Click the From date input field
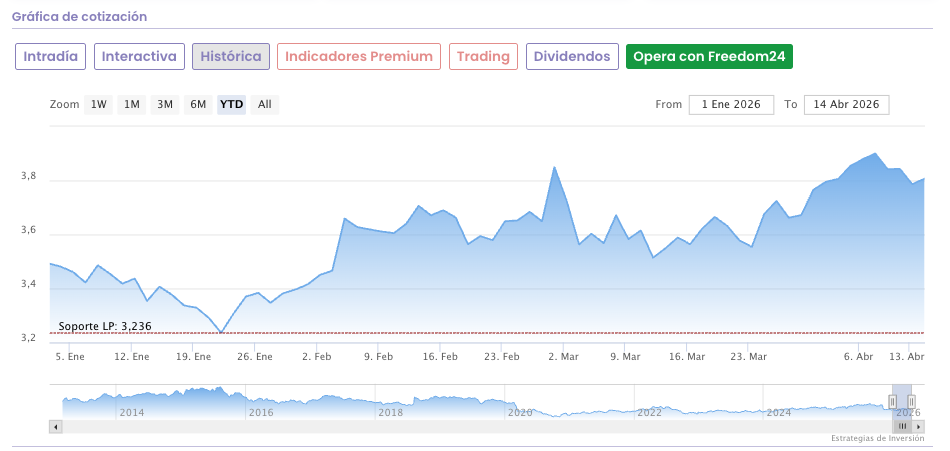Viewport: 950px width, 451px height. tap(731, 104)
